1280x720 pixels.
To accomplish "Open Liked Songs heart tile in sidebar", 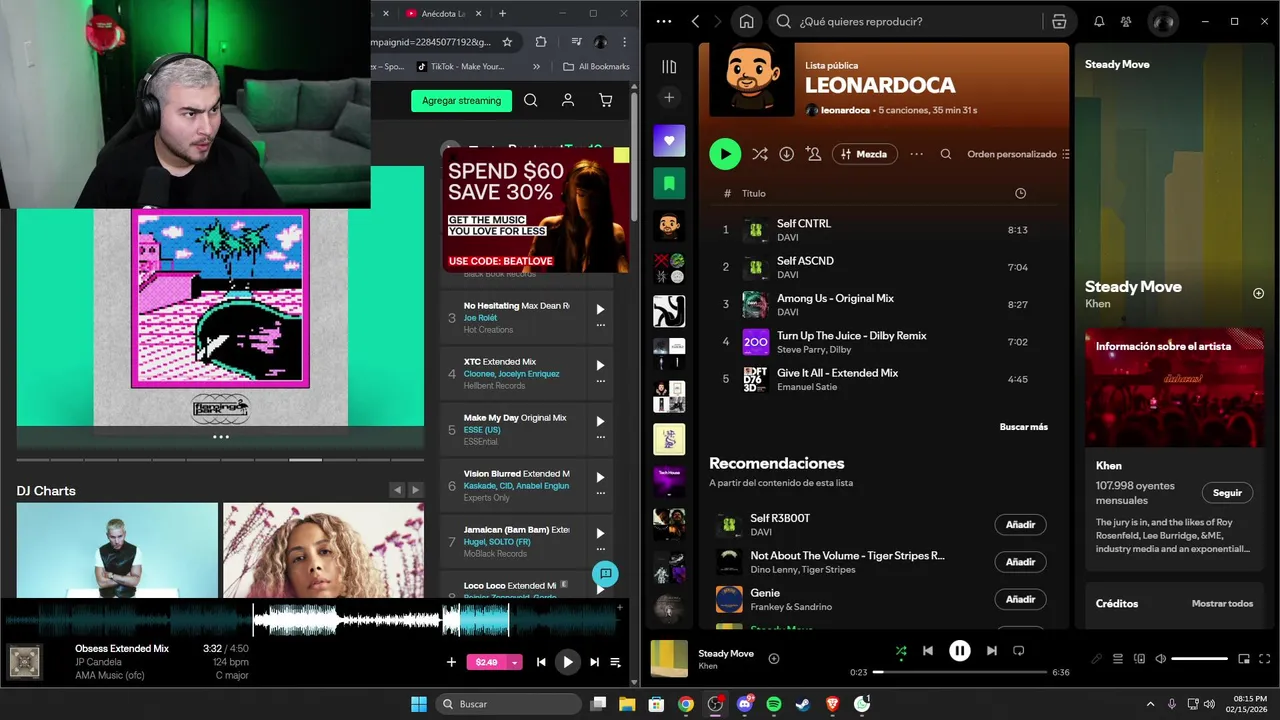I will point(669,140).
